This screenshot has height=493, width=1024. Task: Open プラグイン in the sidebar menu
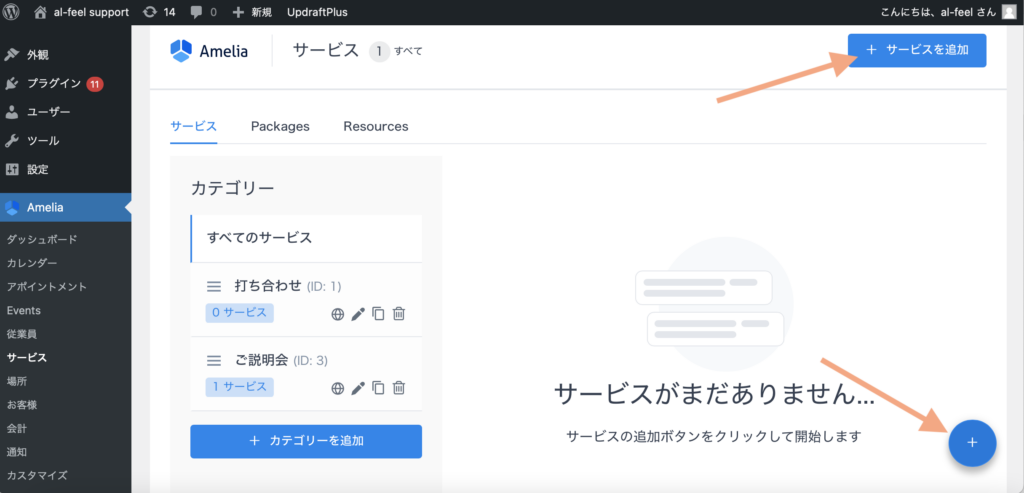click(x=54, y=84)
